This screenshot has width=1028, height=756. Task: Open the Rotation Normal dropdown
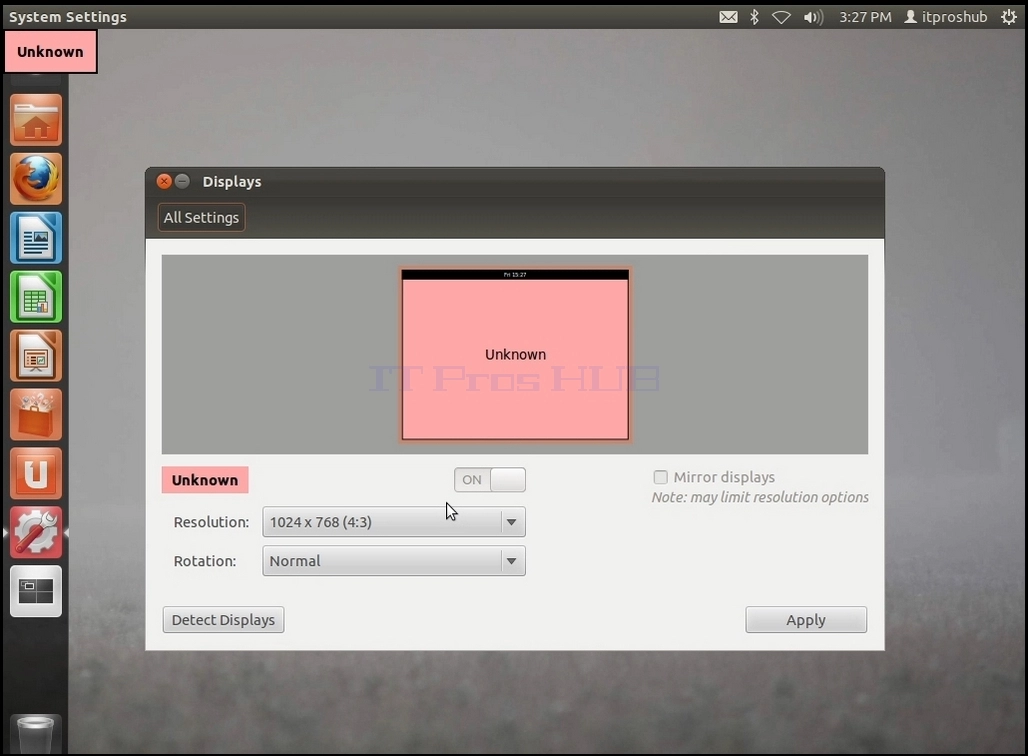(x=393, y=561)
